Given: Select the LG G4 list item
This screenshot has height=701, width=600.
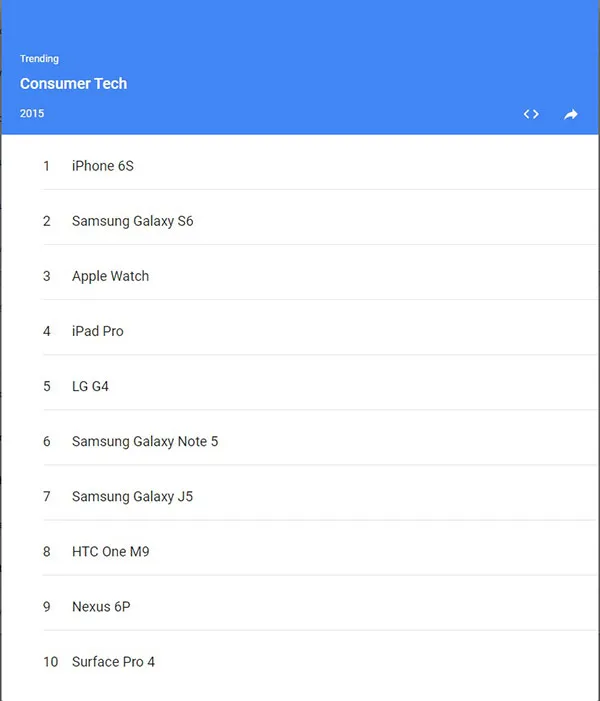Looking at the screenshot, I should pyautogui.click(x=90, y=386).
